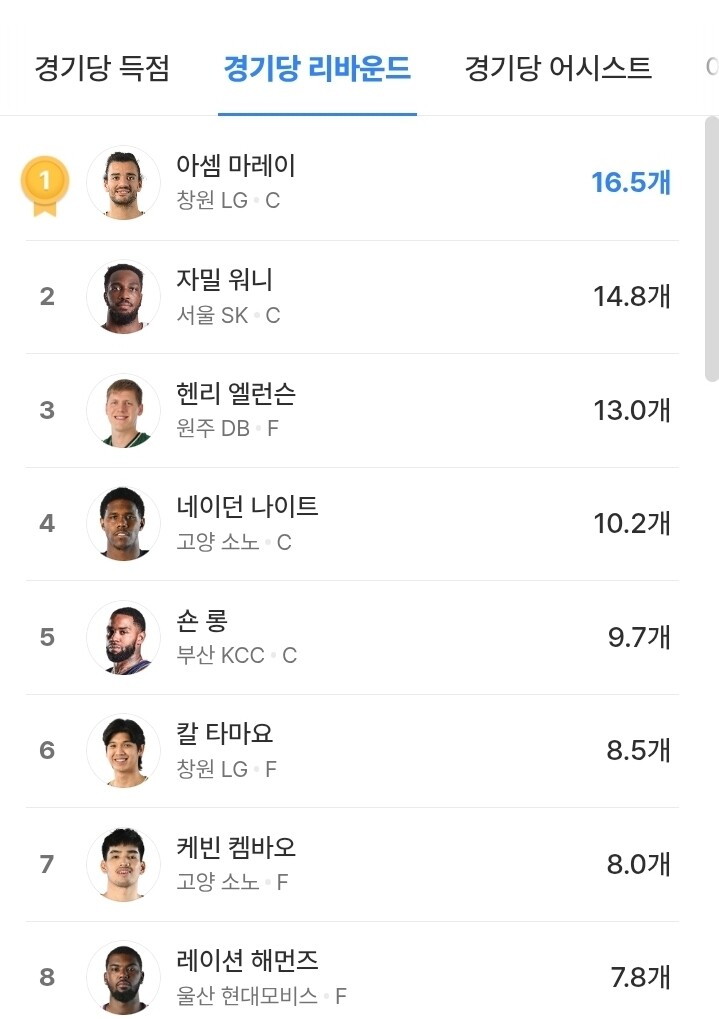Select the 경기당 리바운드 tab
The width and height of the screenshot is (719, 1019).
pos(317,68)
